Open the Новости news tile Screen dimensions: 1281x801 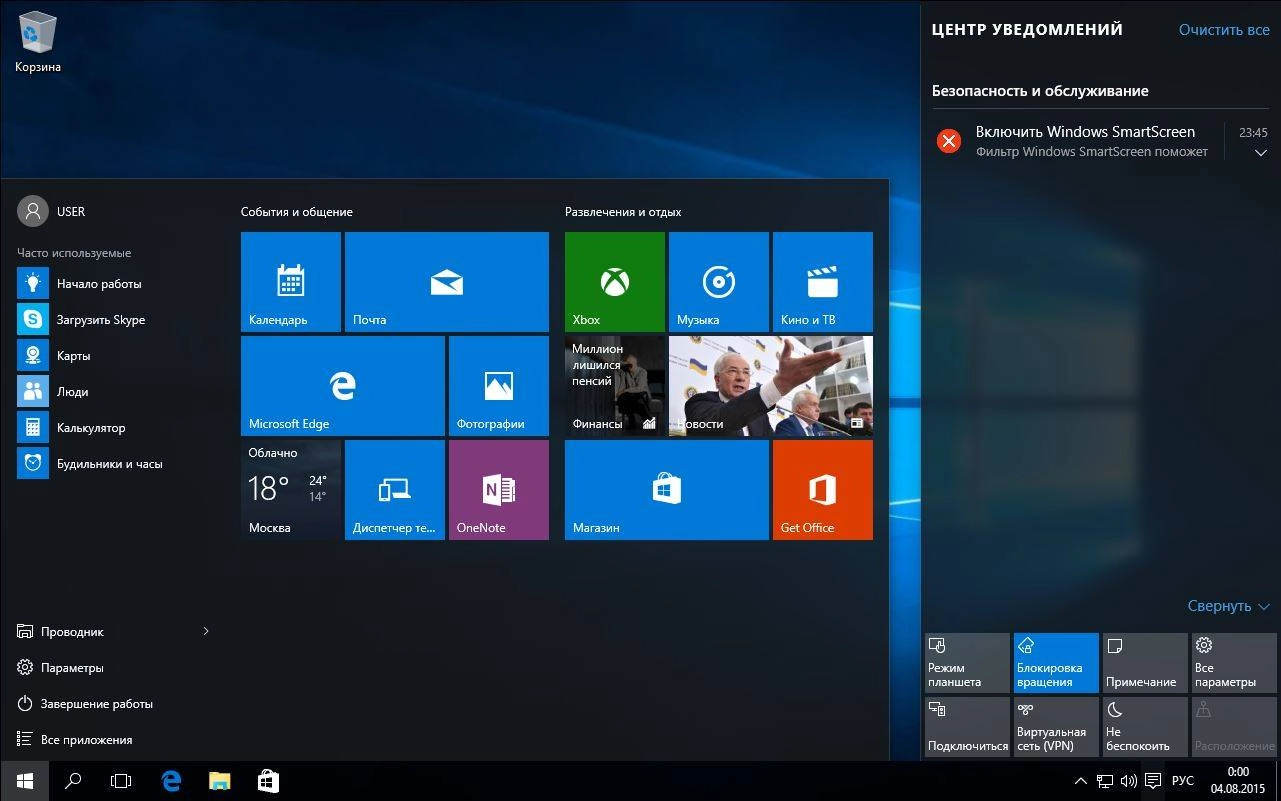pyautogui.click(x=771, y=386)
